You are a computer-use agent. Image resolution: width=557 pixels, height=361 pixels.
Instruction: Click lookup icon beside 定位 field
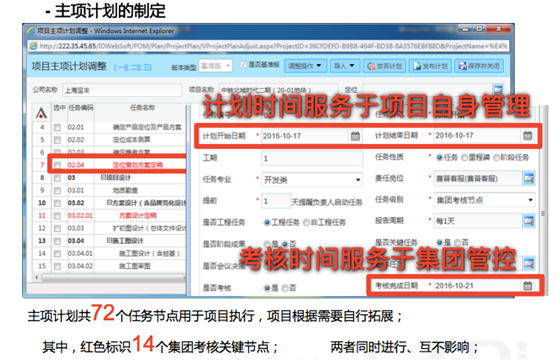click(498, 89)
